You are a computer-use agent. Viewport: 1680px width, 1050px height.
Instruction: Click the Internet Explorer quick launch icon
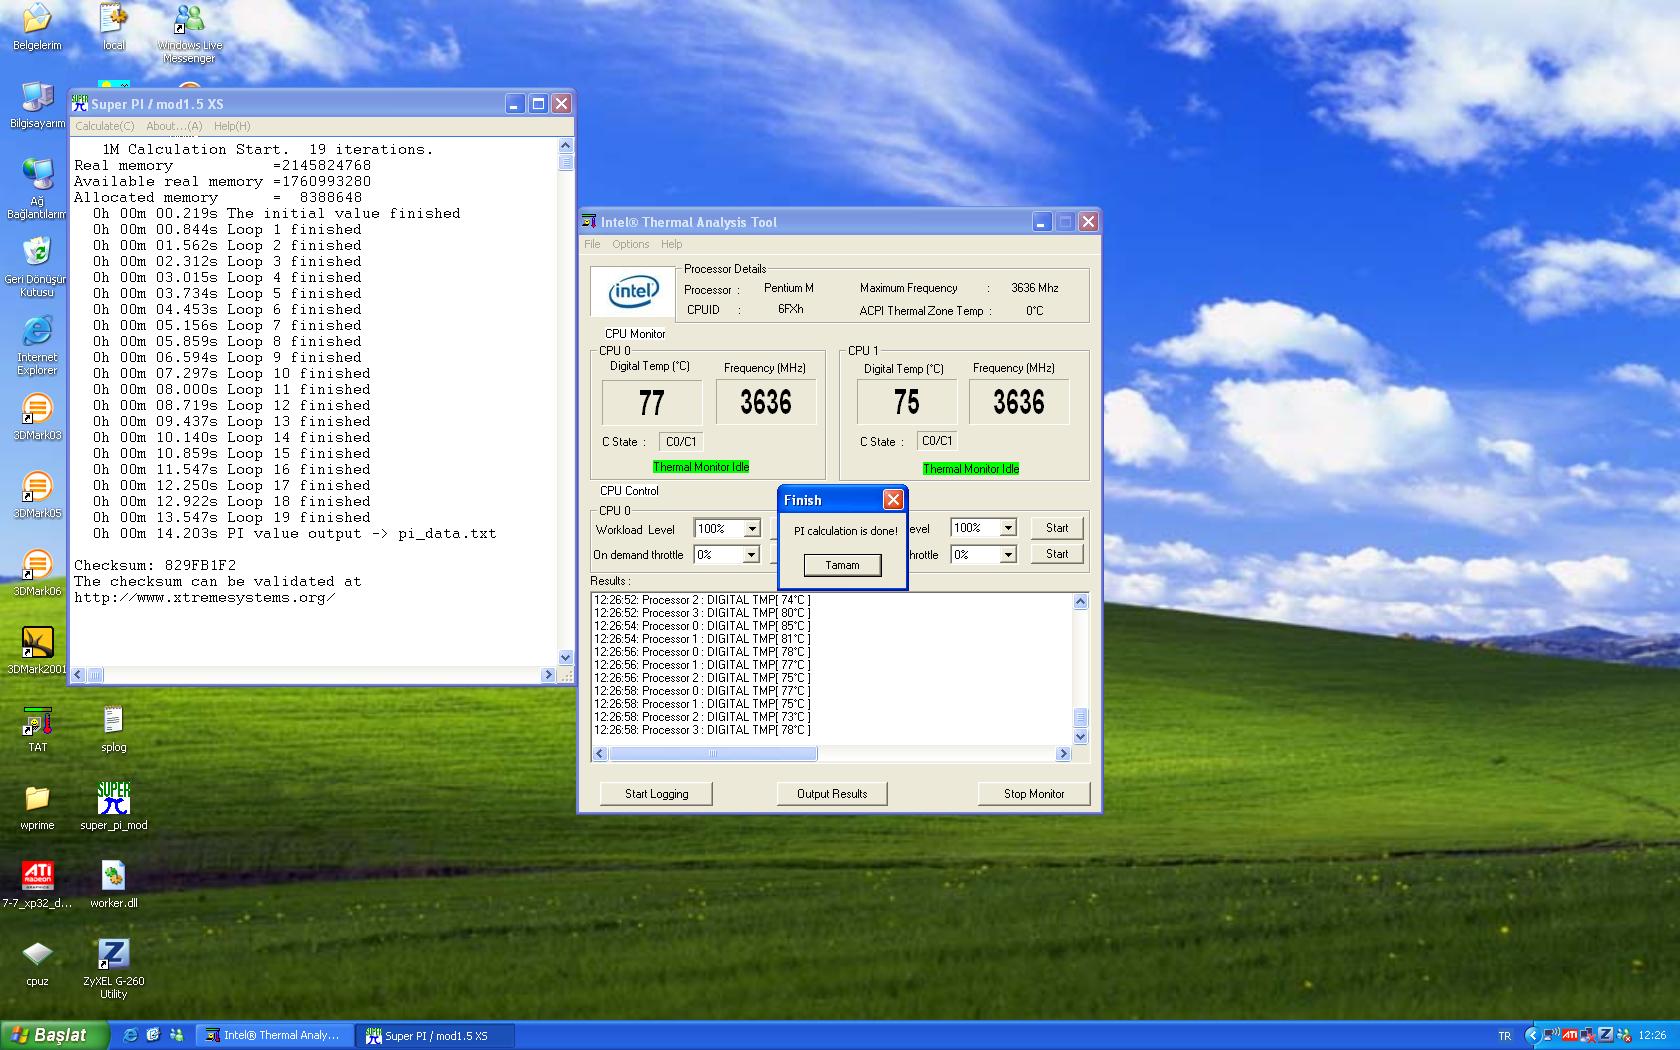pyautogui.click(x=130, y=1035)
